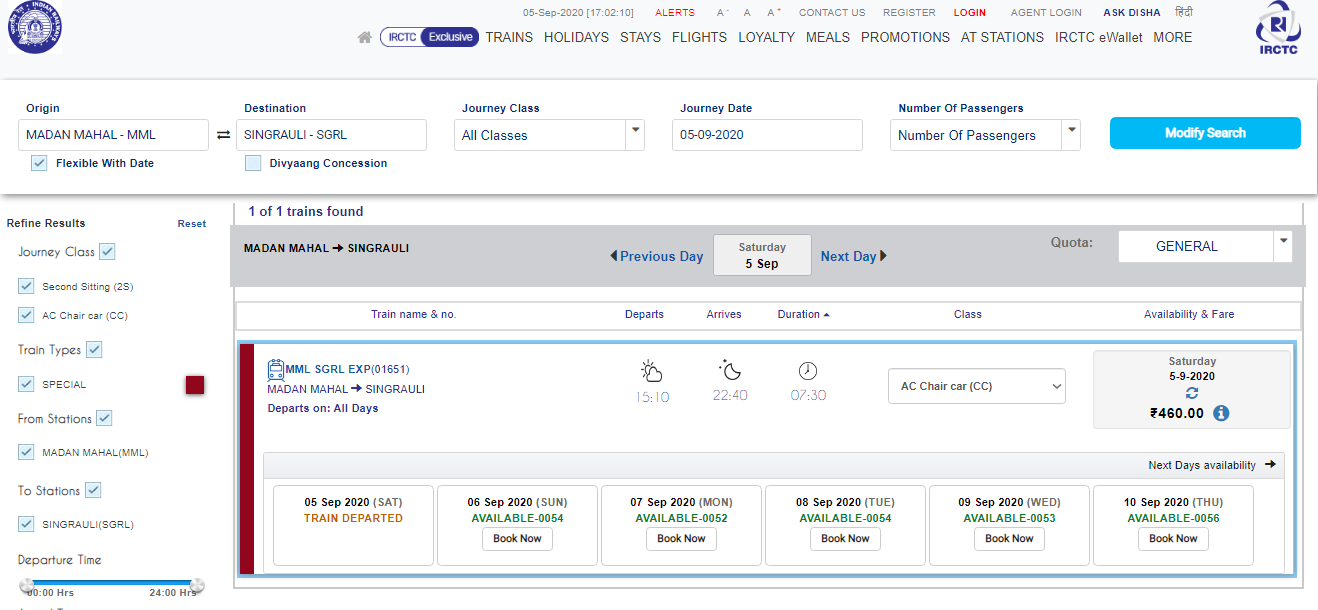
Task: Toggle Flexible With Date checkbox
Action: [39, 163]
